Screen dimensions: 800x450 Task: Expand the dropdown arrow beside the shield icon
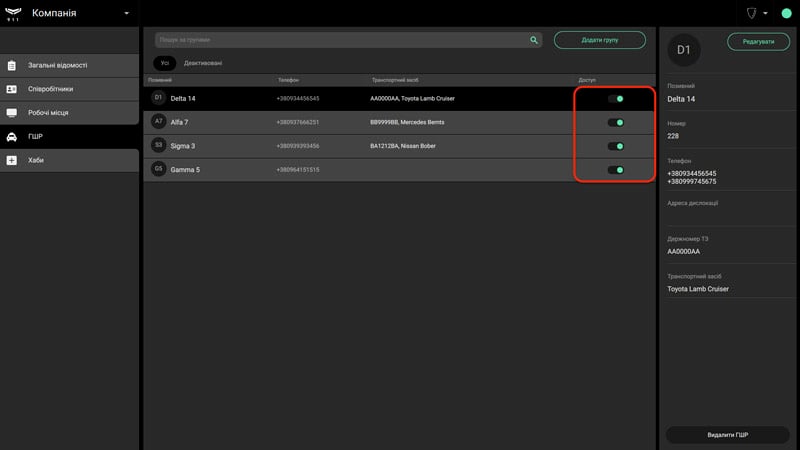pos(765,13)
